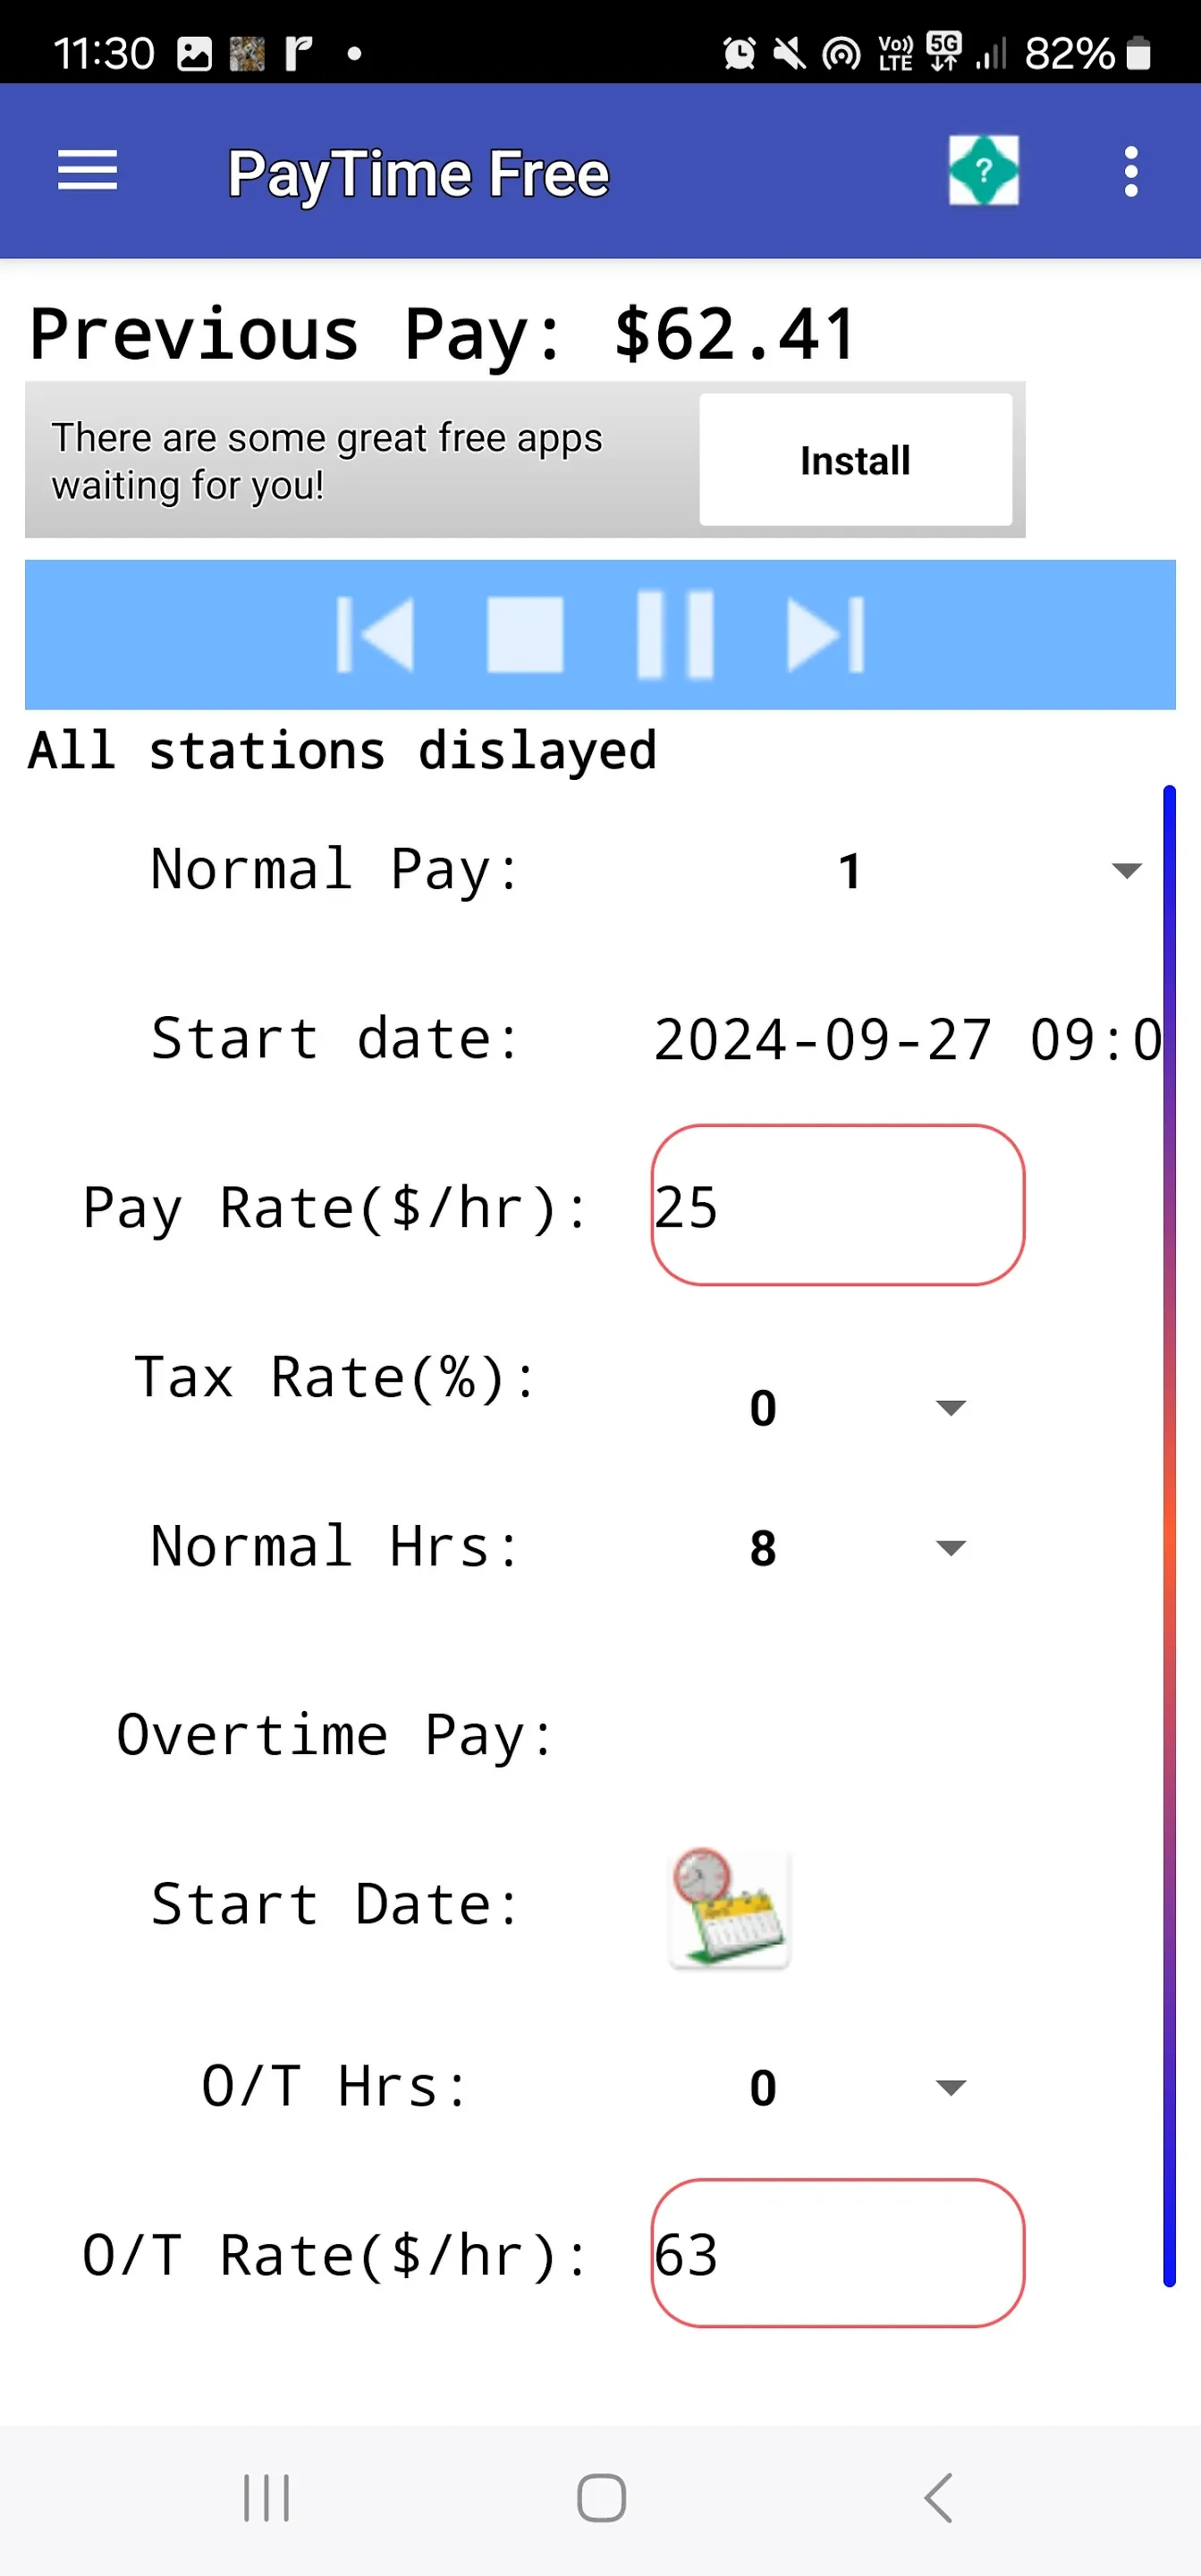Tap the skip-to-previous playback button
Viewport: 1201px width, 2576px height.
[375, 635]
